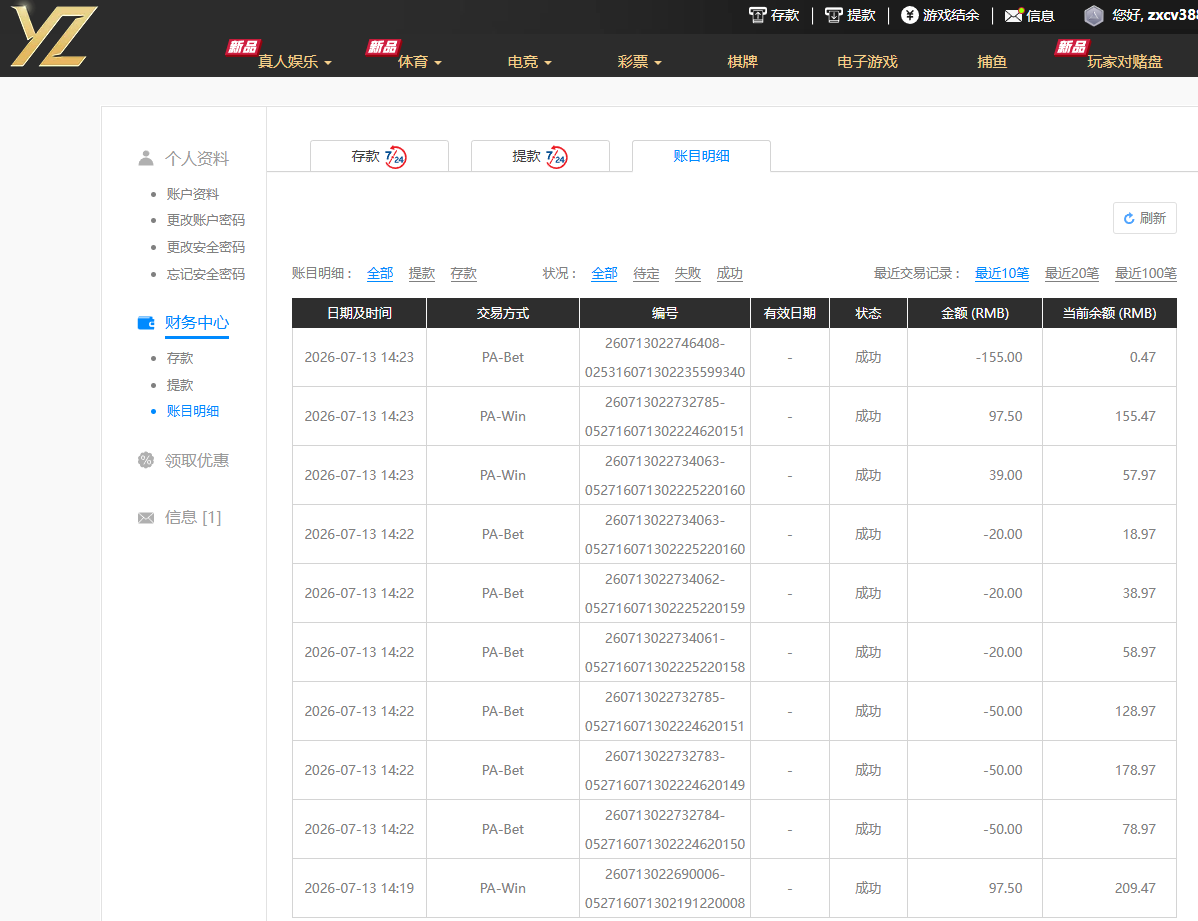Switch to the 提款 tab

[540, 156]
